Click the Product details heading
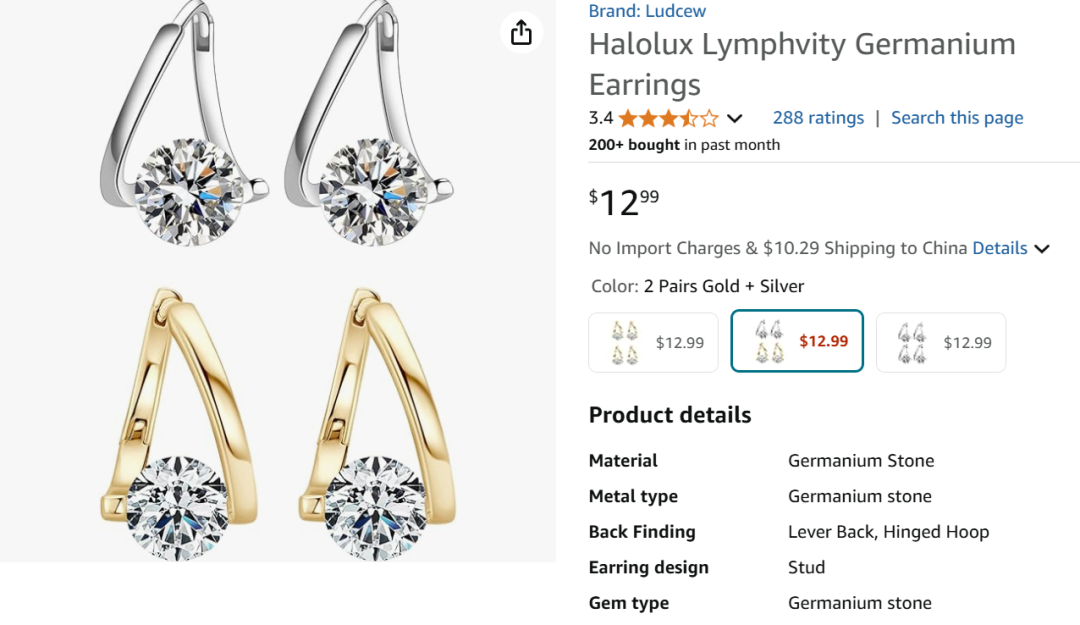The height and width of the screenshot is (625, 1080). tap(670, 415)
